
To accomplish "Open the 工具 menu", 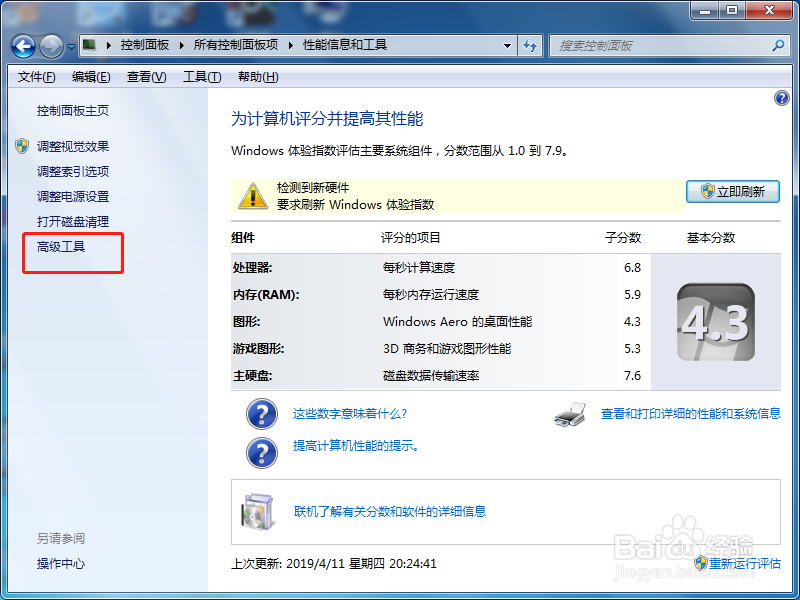I will pos(201,76).
